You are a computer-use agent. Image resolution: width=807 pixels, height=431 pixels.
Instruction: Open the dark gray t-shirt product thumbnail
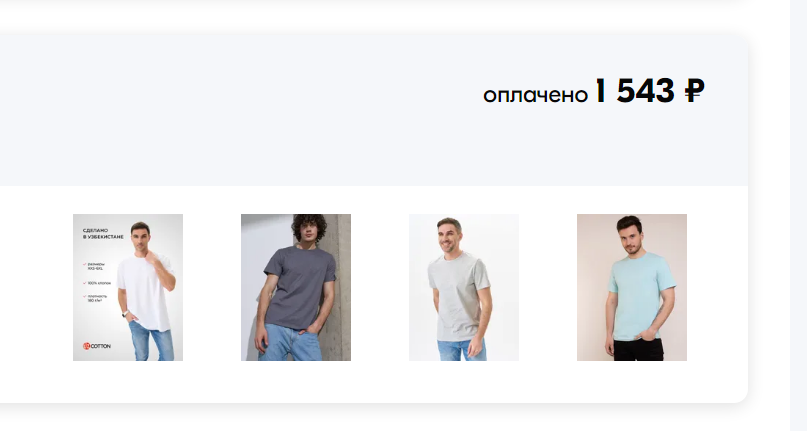tap(296, 287)
